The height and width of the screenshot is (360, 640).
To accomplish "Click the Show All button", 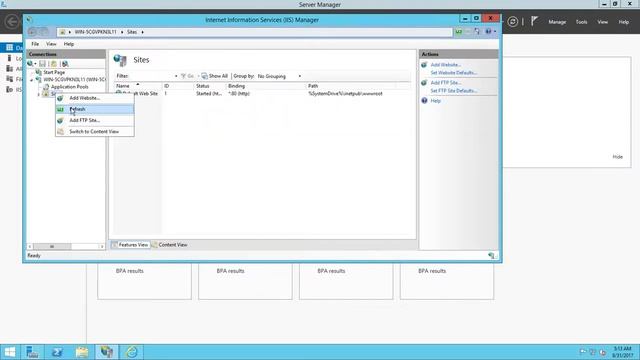I will [x=215, y=76].
